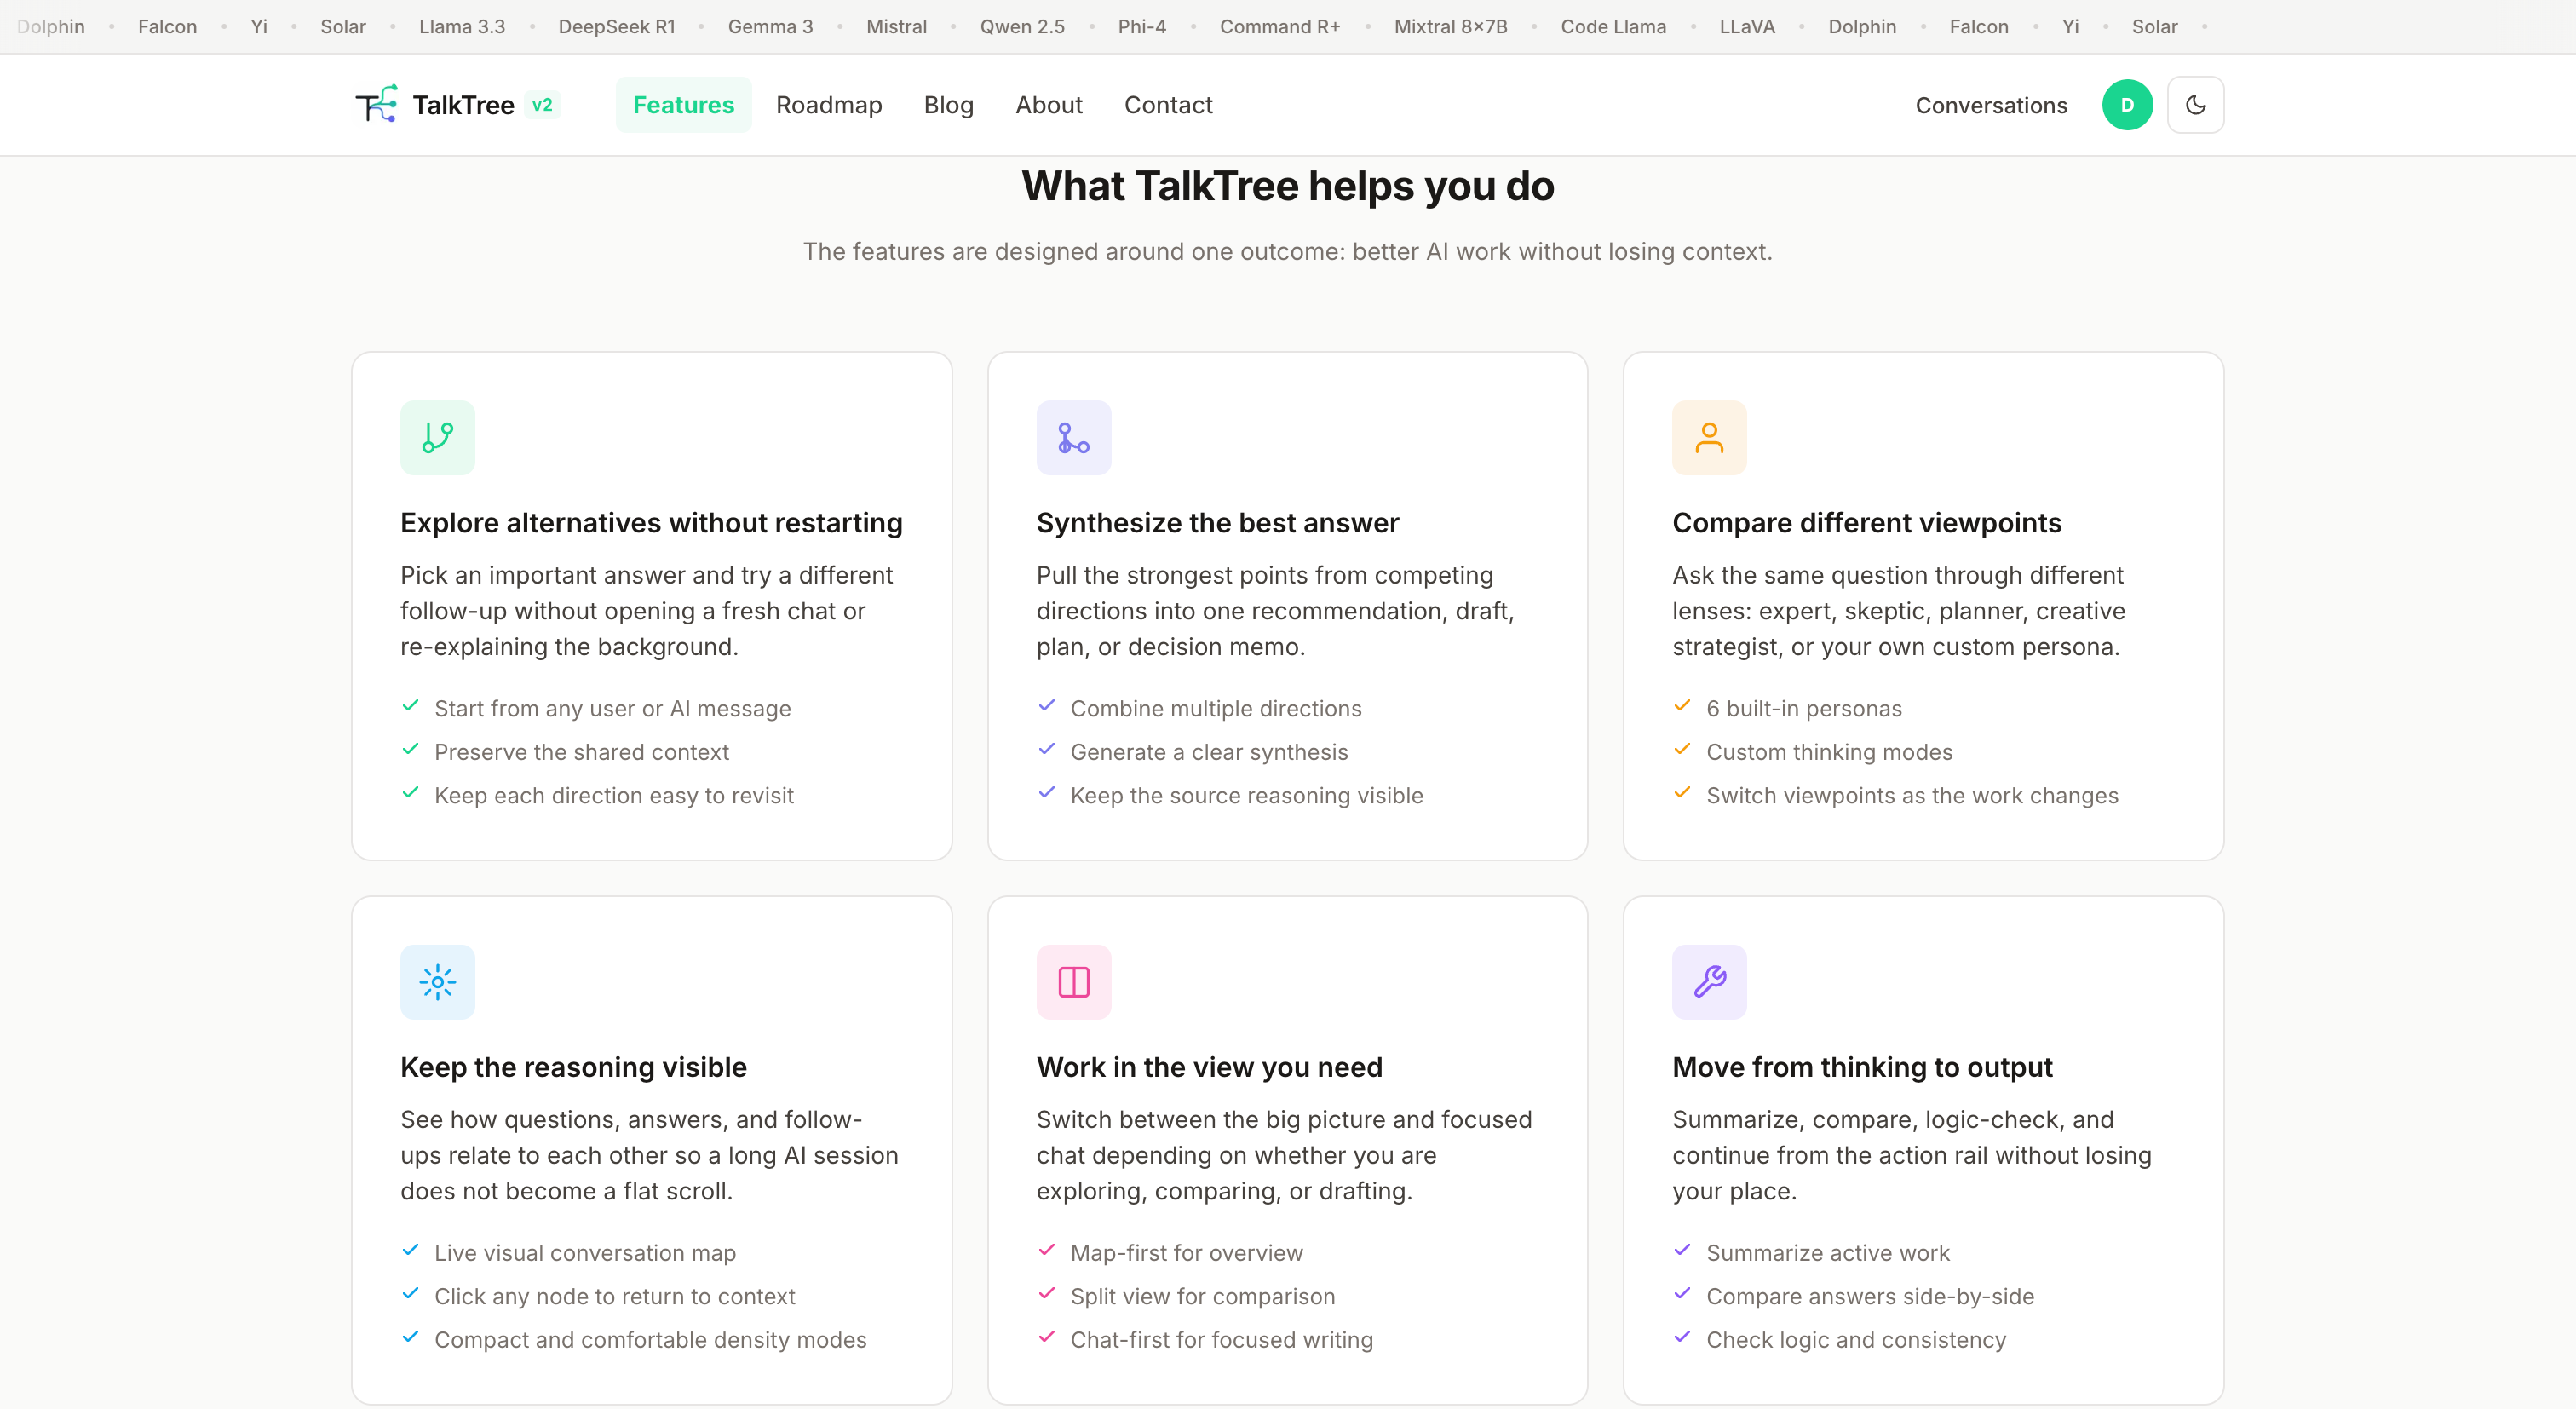This screenshot has width=2576, height=1409.
Task: Open the green D user avatar
Action: click(x=2127, y=104)
